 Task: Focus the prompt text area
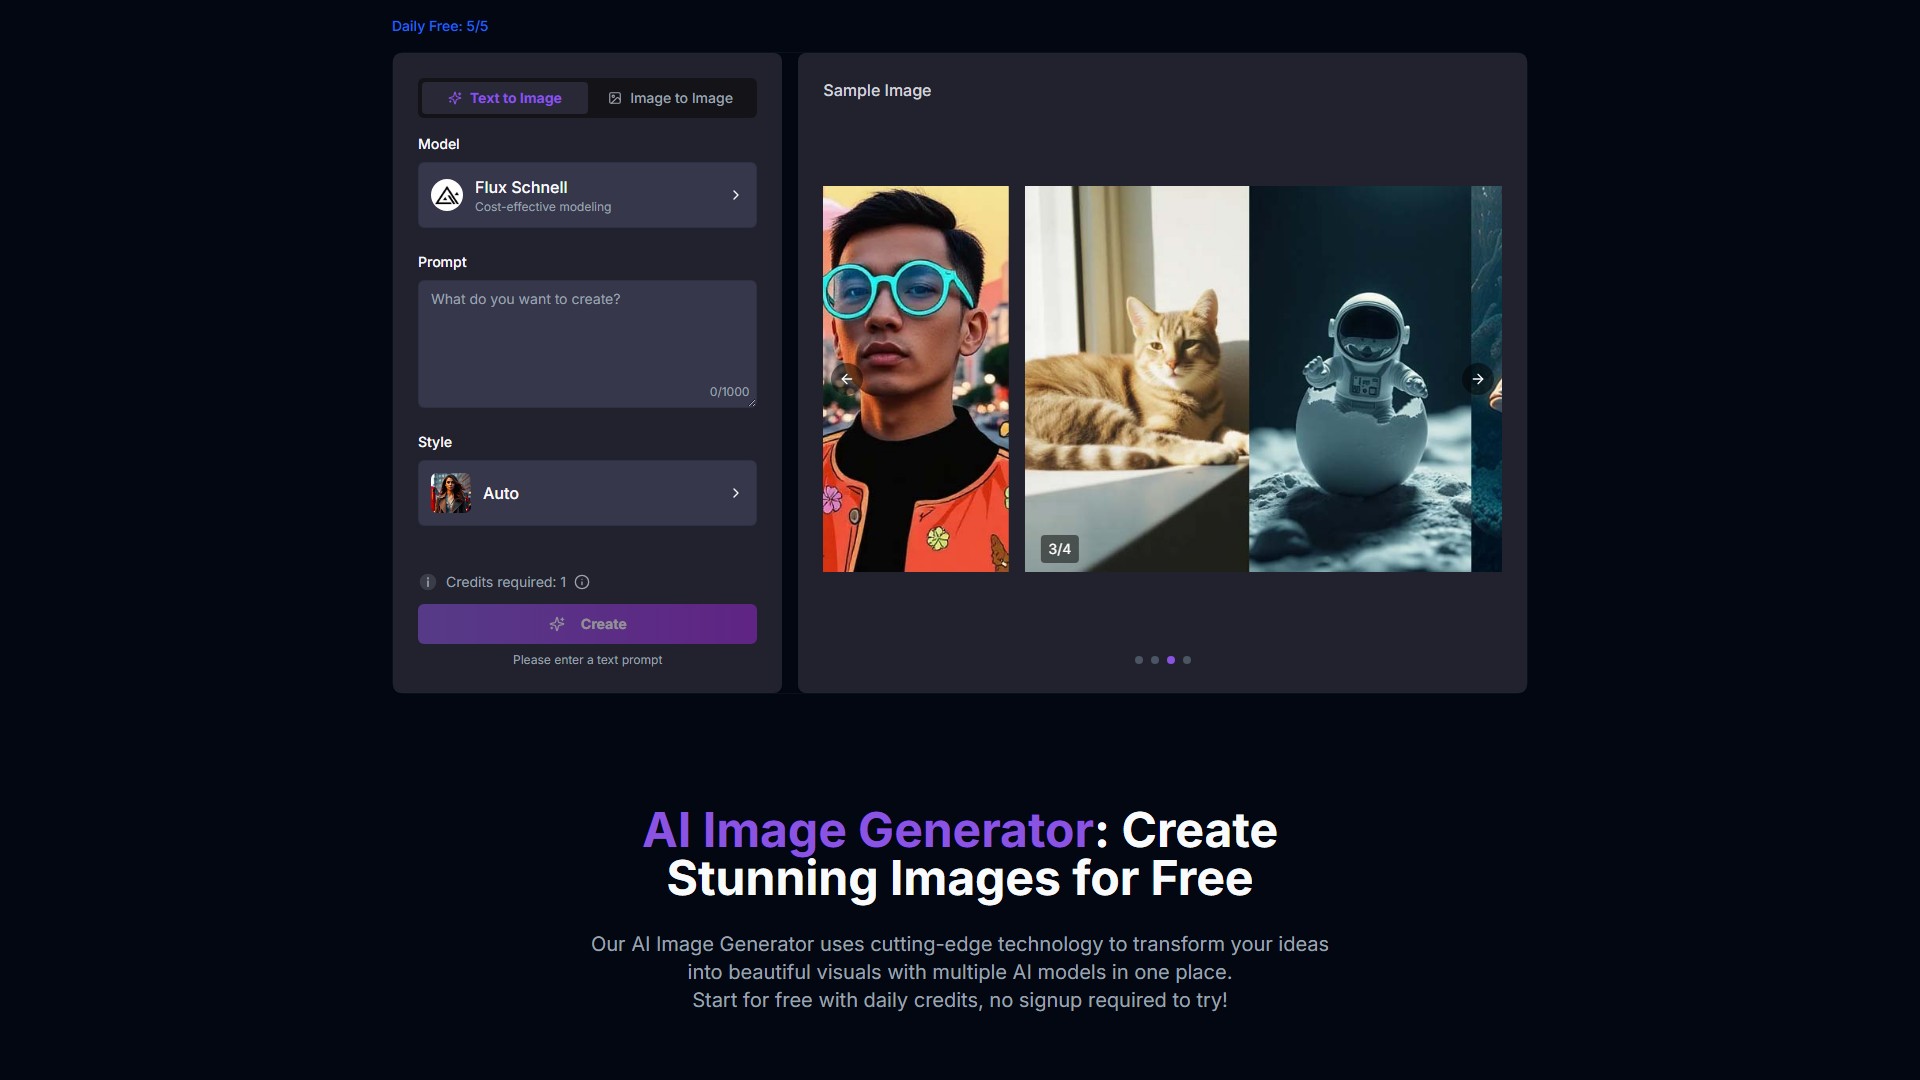point(587,344)
